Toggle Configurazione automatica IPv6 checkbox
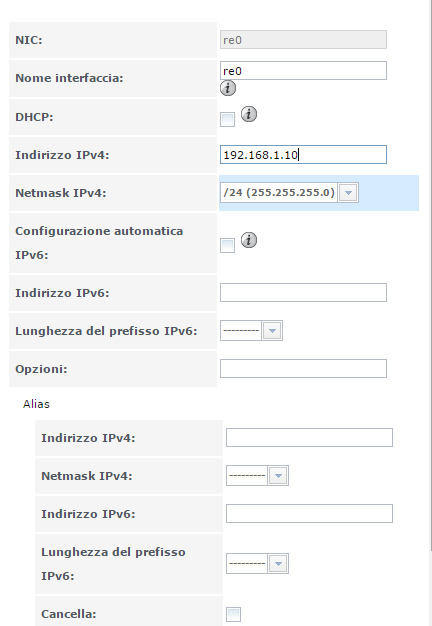The width and height of the screenshot is (432, 626). [x=228, y=245]
